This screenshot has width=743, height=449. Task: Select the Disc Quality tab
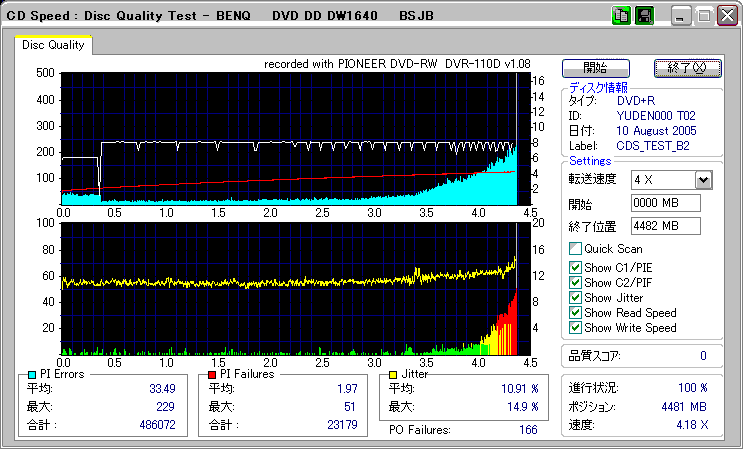point(53,45)
